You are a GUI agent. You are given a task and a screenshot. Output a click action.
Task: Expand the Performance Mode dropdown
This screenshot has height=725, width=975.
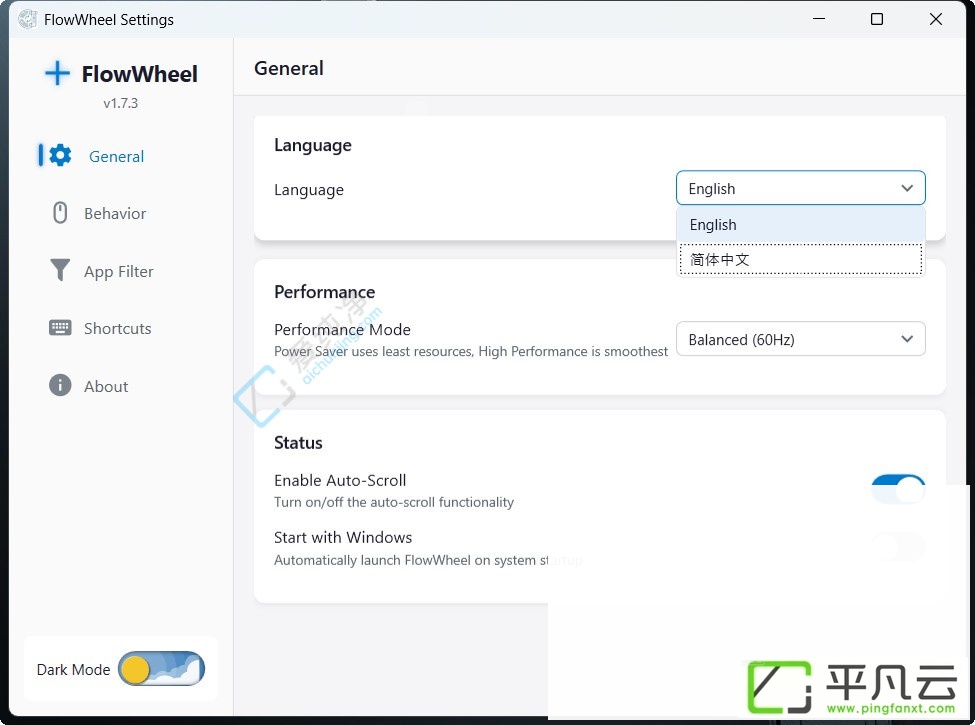(800, 339)
